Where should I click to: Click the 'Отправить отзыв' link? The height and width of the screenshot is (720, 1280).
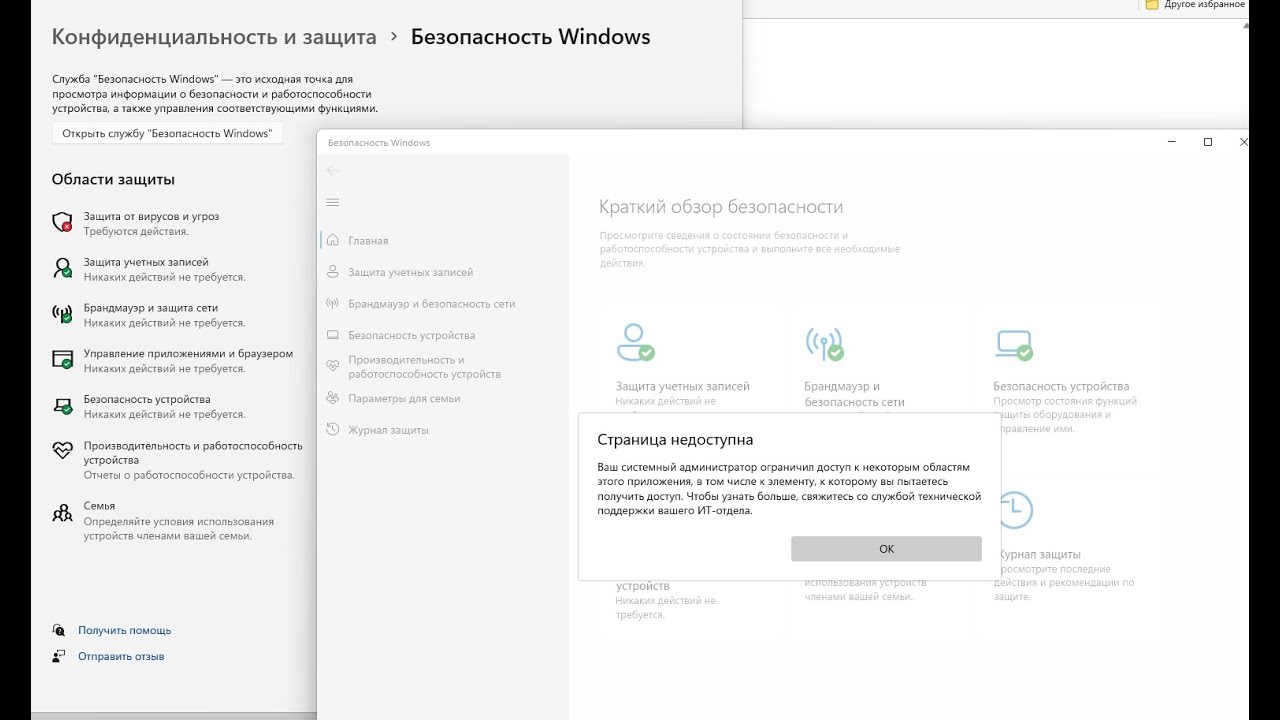pos(121,656)
